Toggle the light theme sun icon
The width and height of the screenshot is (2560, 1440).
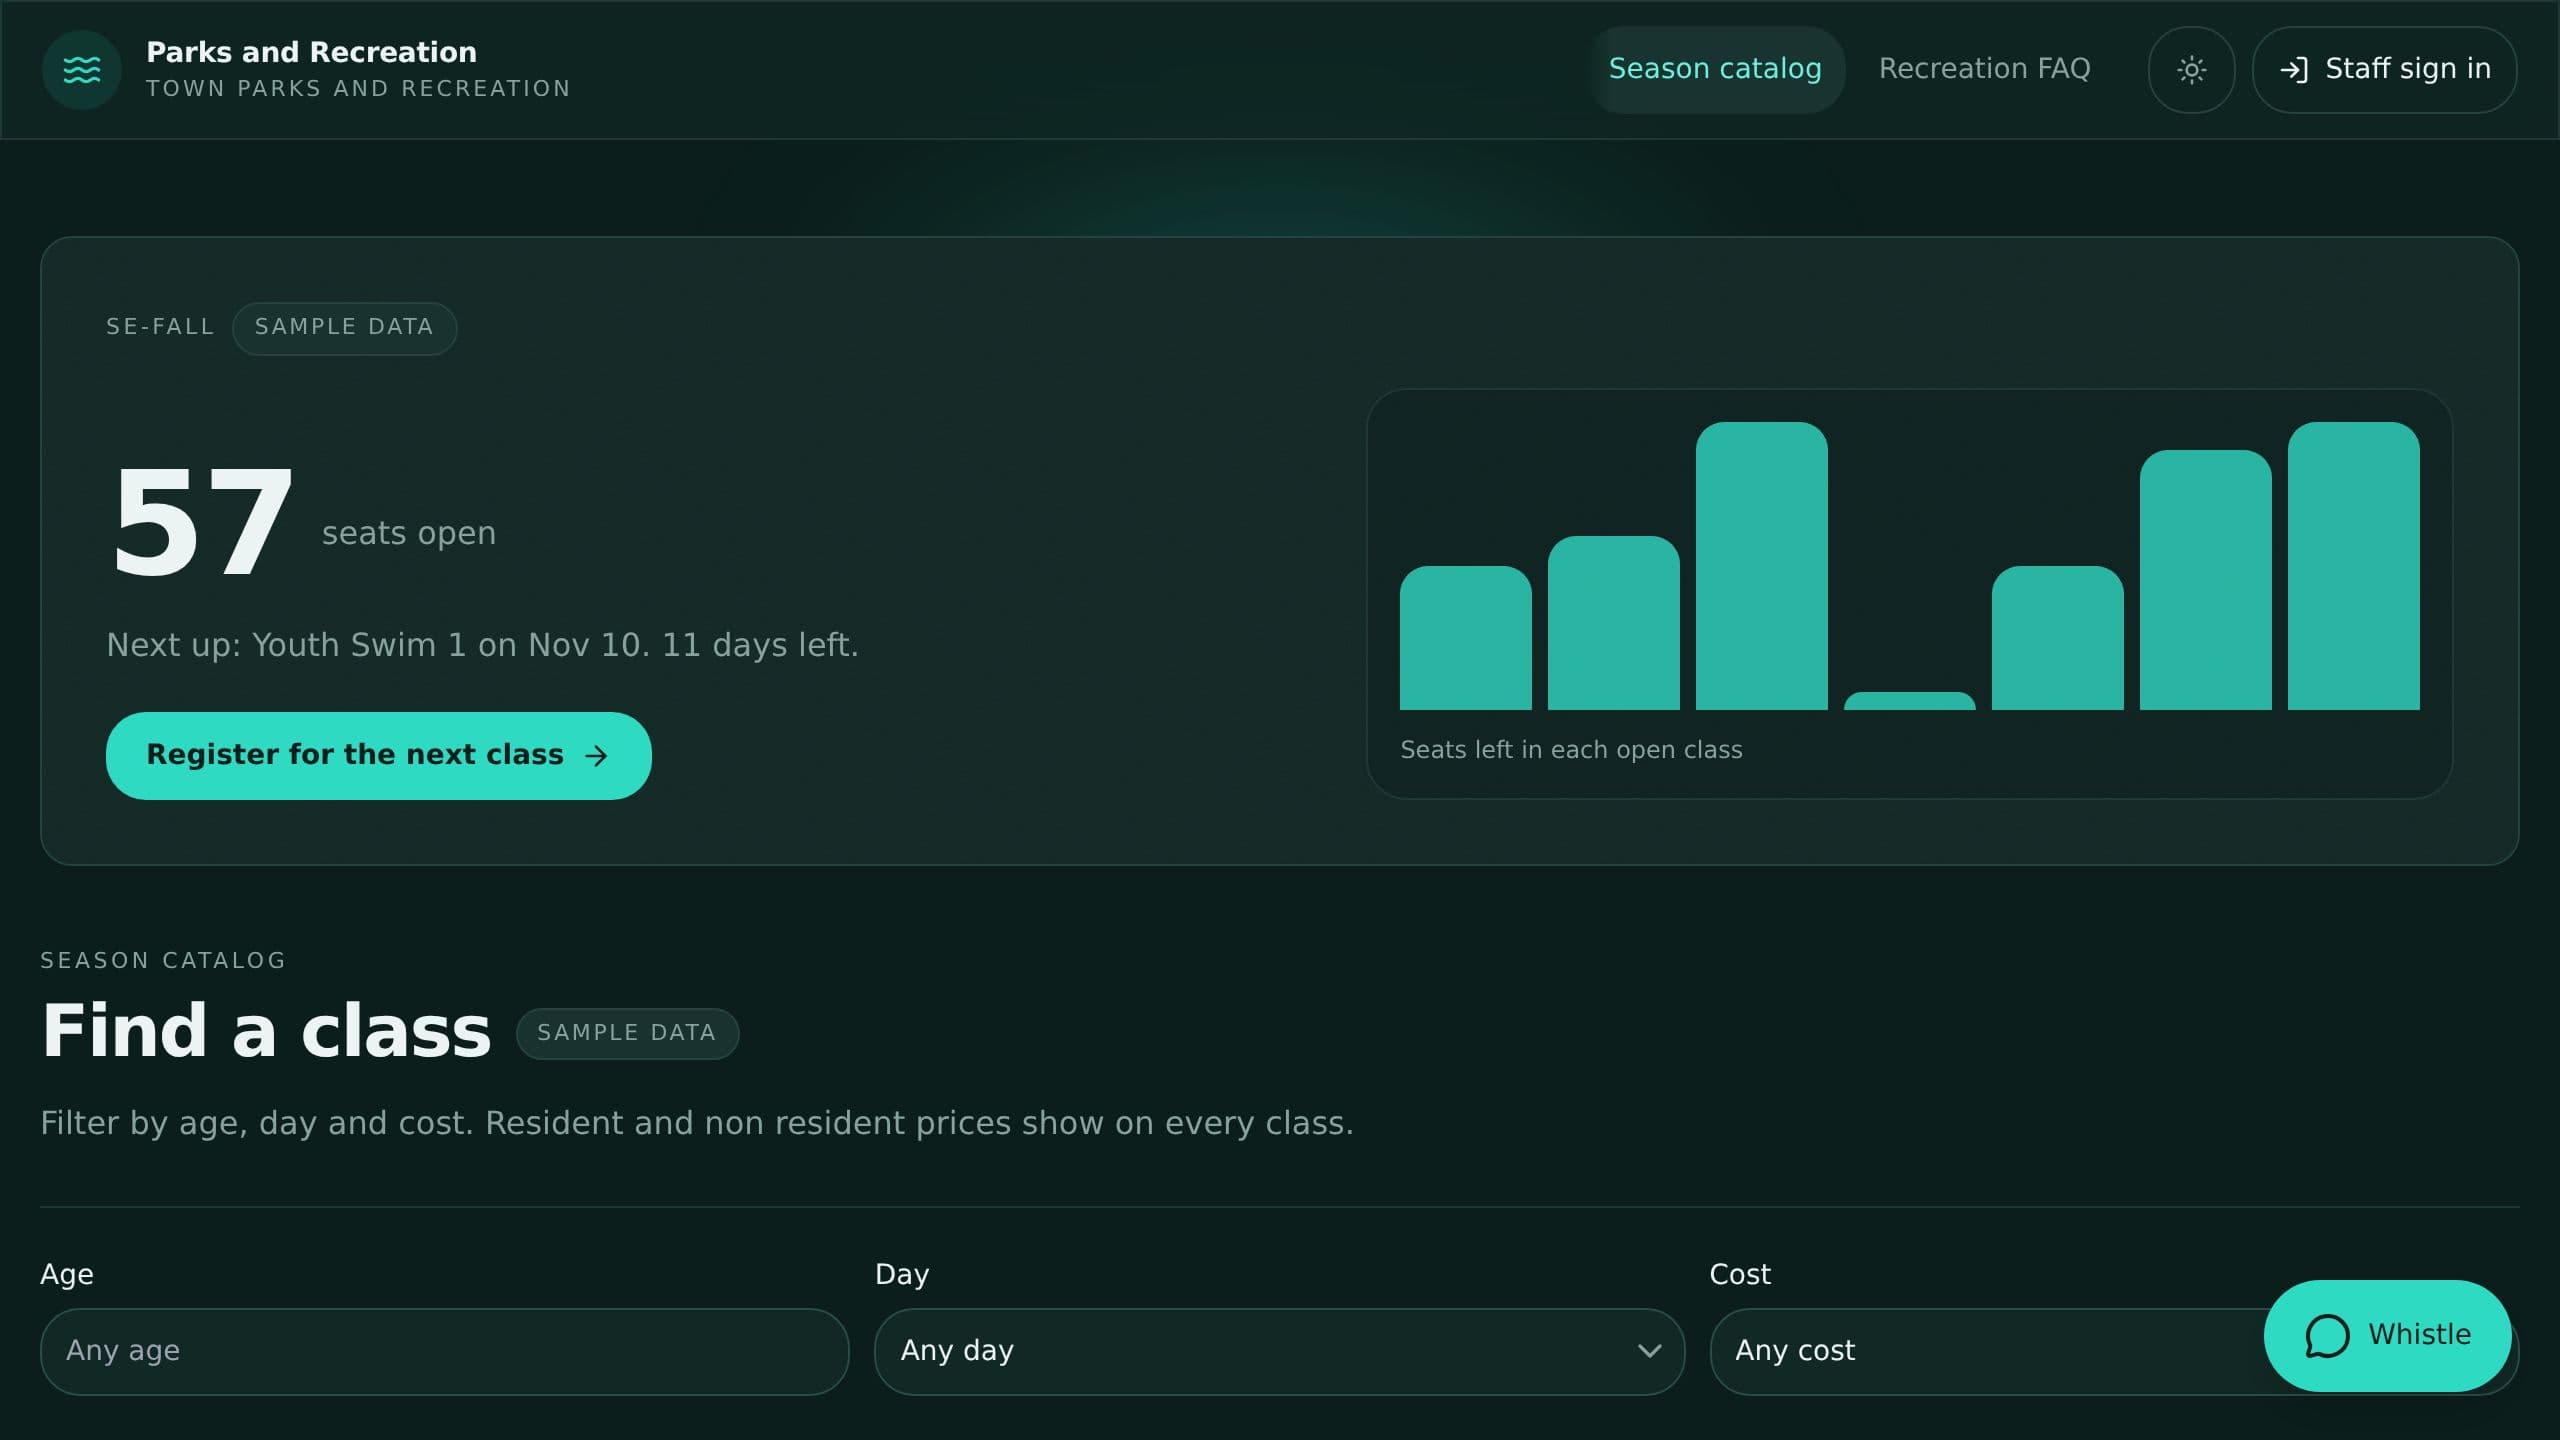[x=2191, y=70]
